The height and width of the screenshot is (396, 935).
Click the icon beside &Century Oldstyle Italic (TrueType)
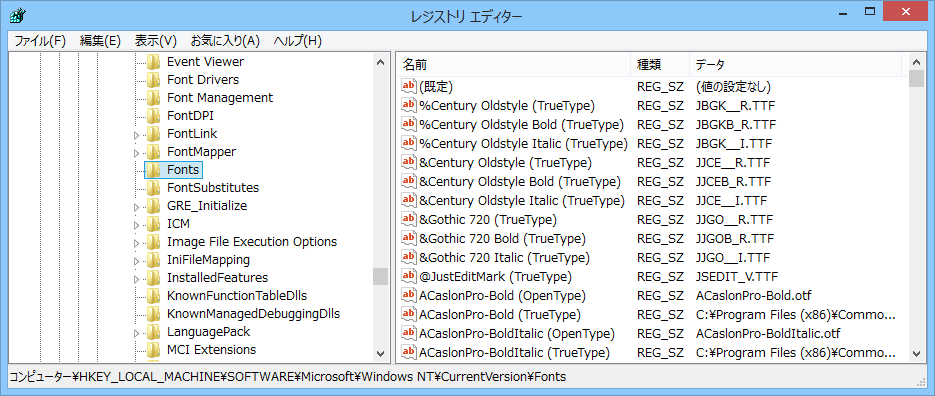(408, 200)
